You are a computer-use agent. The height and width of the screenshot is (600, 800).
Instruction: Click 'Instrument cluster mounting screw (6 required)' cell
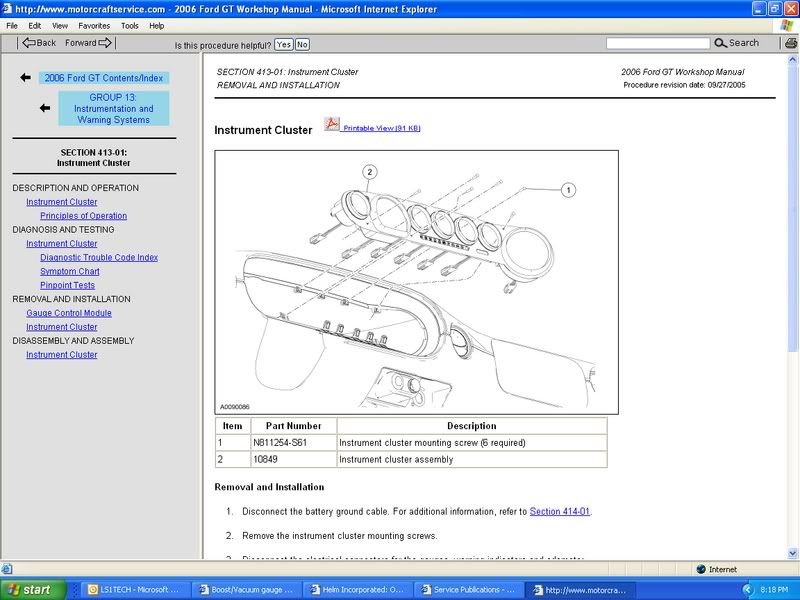[x=472, y=443]
